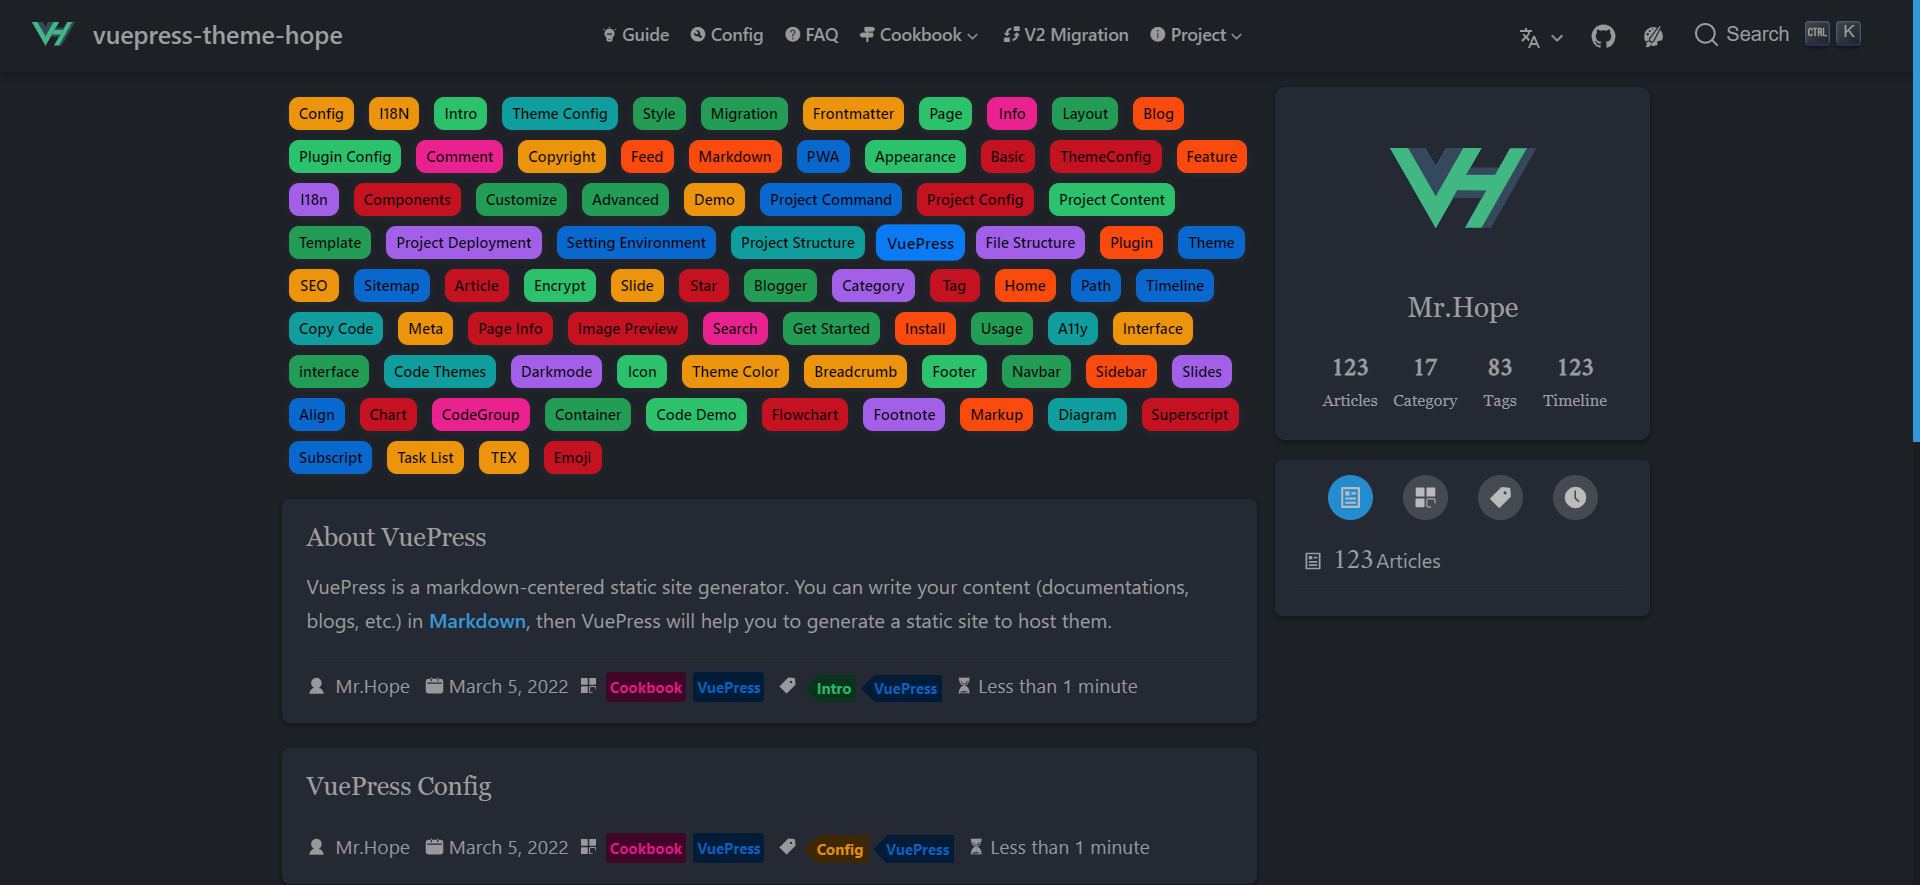Select the Category grid icon tab
This screenshot has height=885, width=1920.
(1425, 497)
